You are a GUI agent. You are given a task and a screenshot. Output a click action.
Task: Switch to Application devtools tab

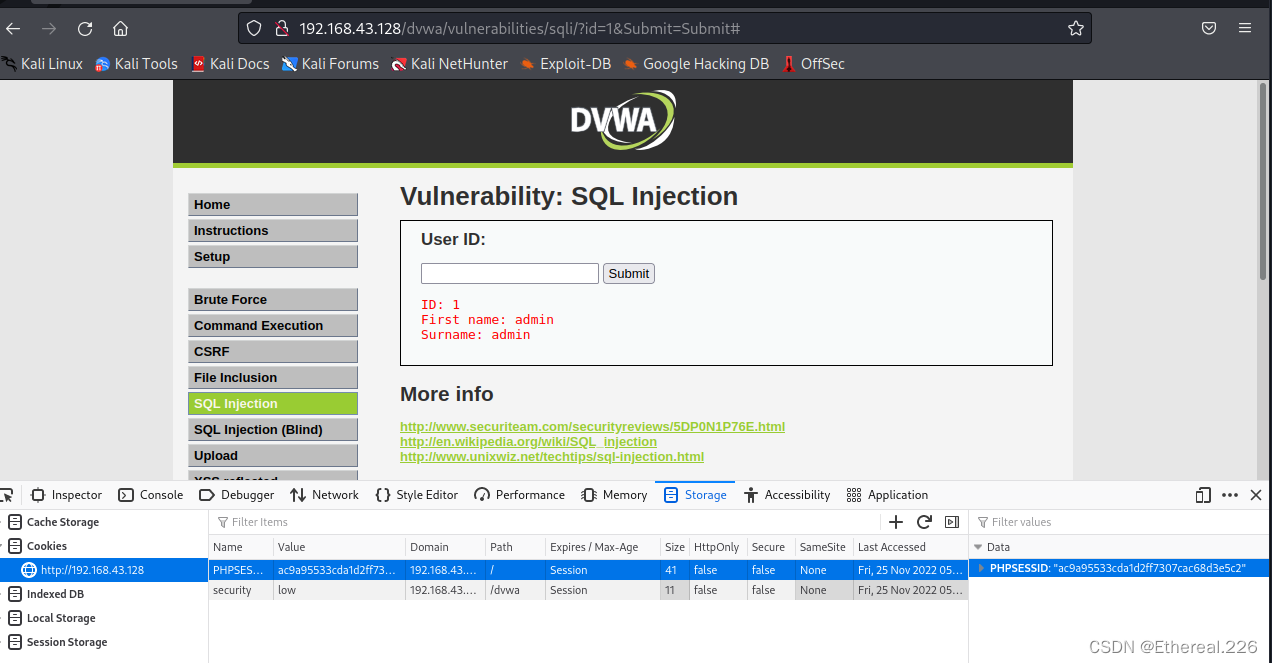click(887, 495)
